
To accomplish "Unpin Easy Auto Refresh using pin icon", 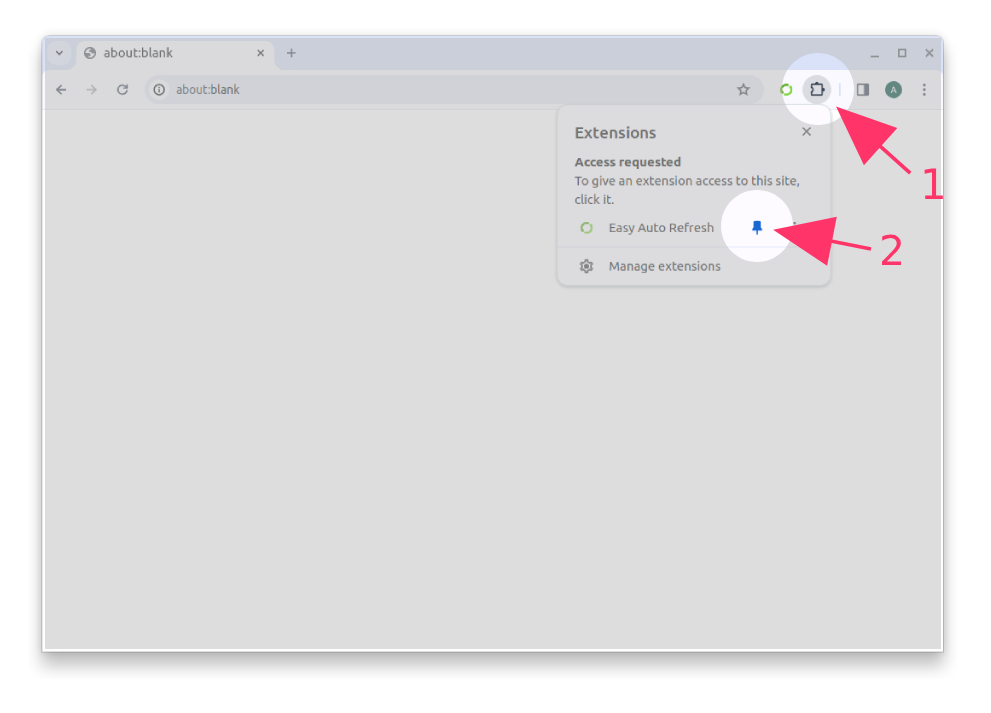I will click(757, 228).
